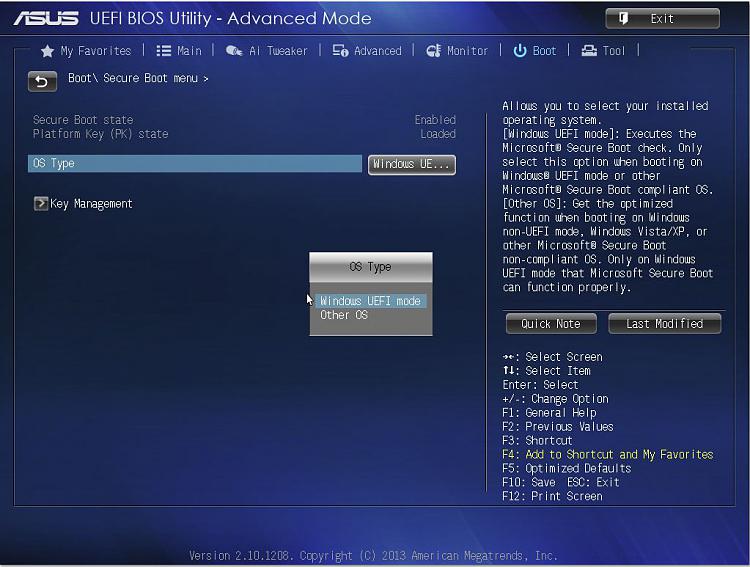Viewport: 750px width, 567px height.
Task: Expand Key Management arrow icon
Action: [41, 203]
